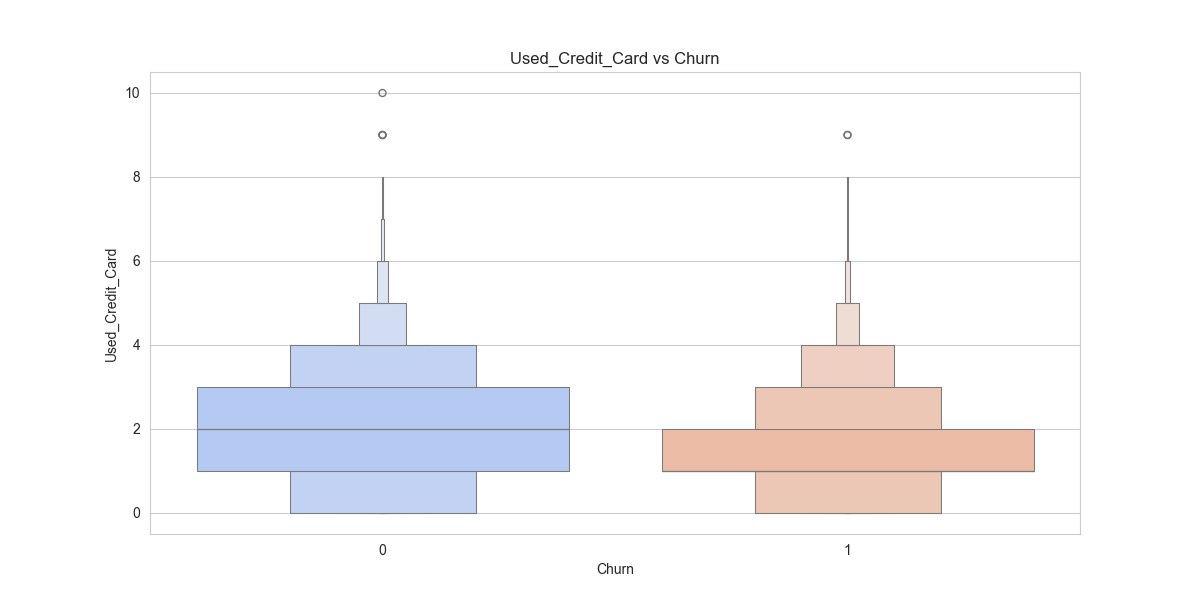Pick the small blue box spanning 4 to 5
This screenshot has height=600, width=1200.
pyautogui.click(x=383, y=324)
